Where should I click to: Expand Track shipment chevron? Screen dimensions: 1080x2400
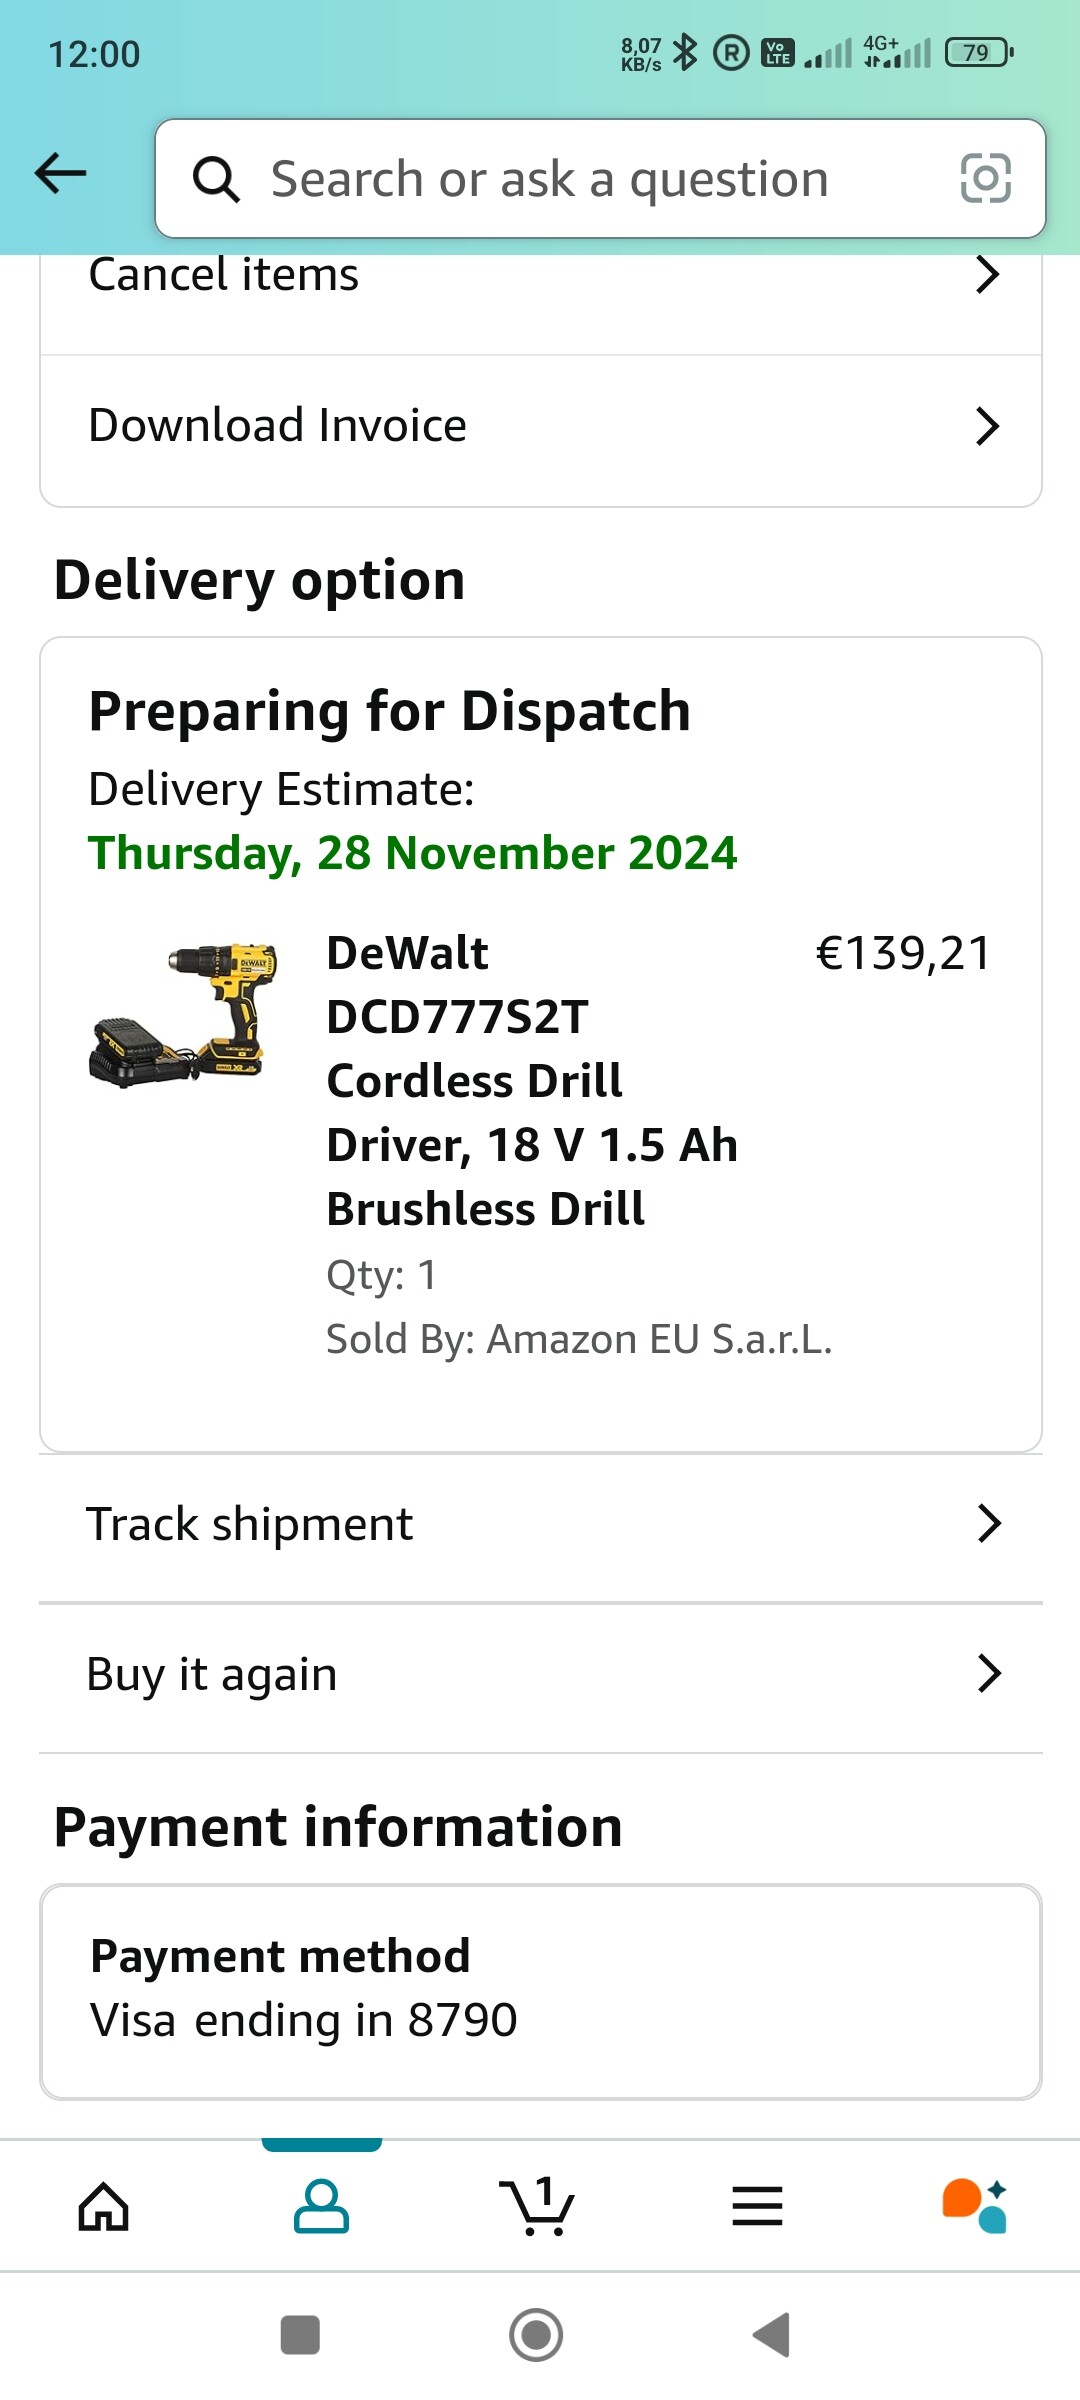tap(989, 1524)
